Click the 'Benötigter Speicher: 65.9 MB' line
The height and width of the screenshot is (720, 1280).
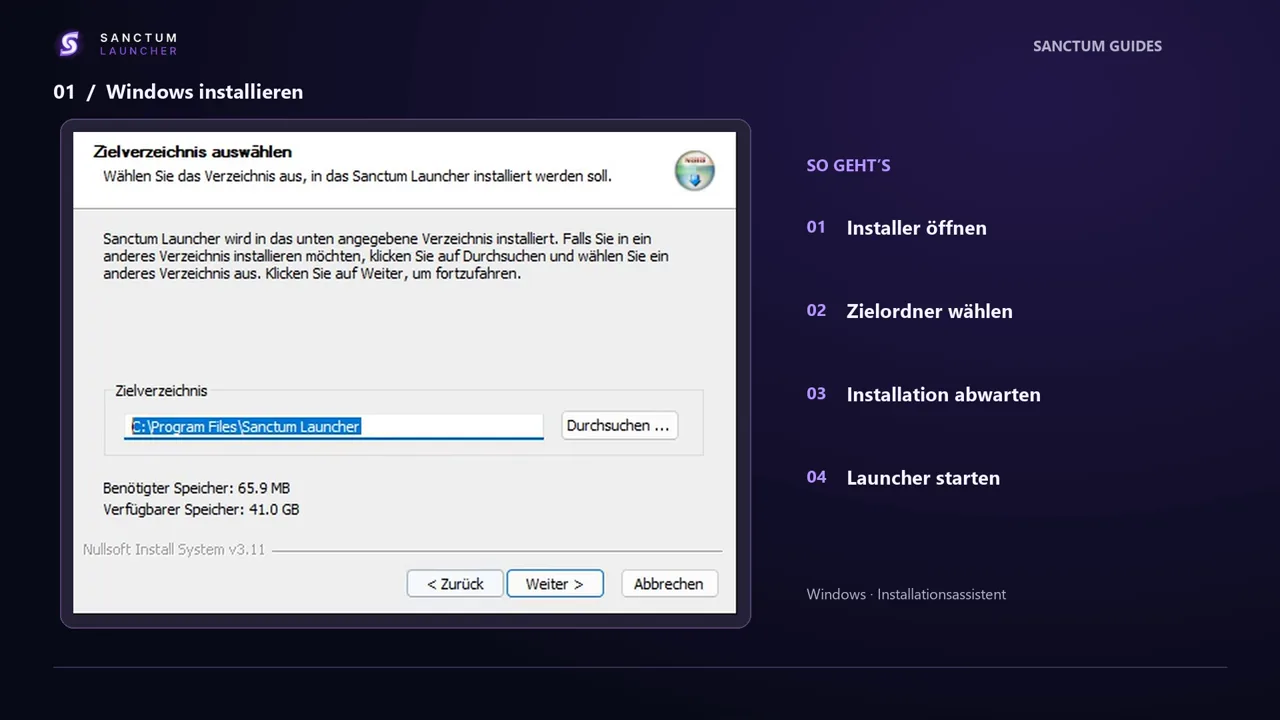pos(196,488)
